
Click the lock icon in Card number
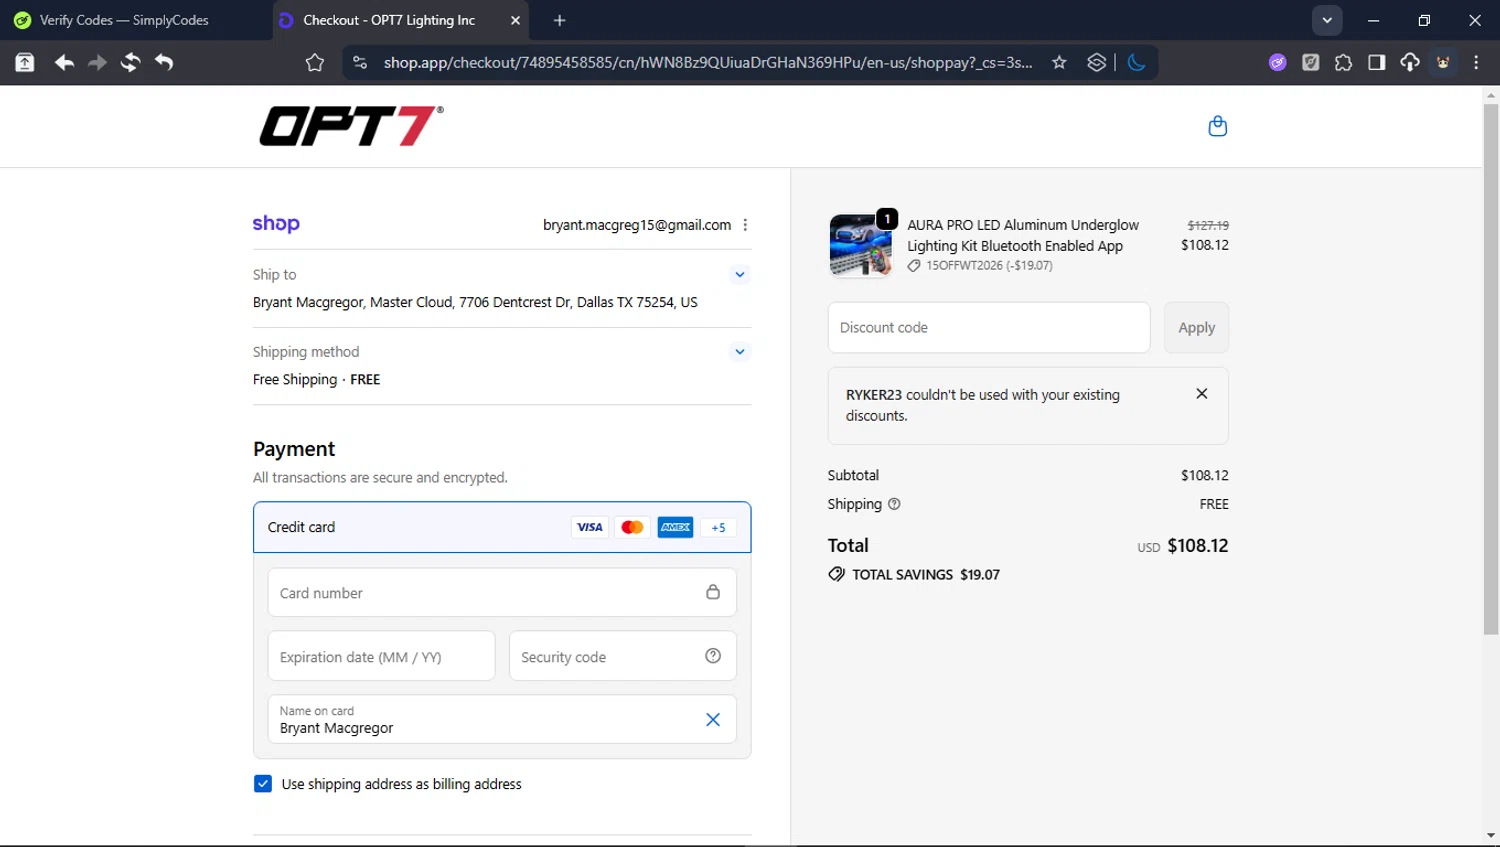713,592
